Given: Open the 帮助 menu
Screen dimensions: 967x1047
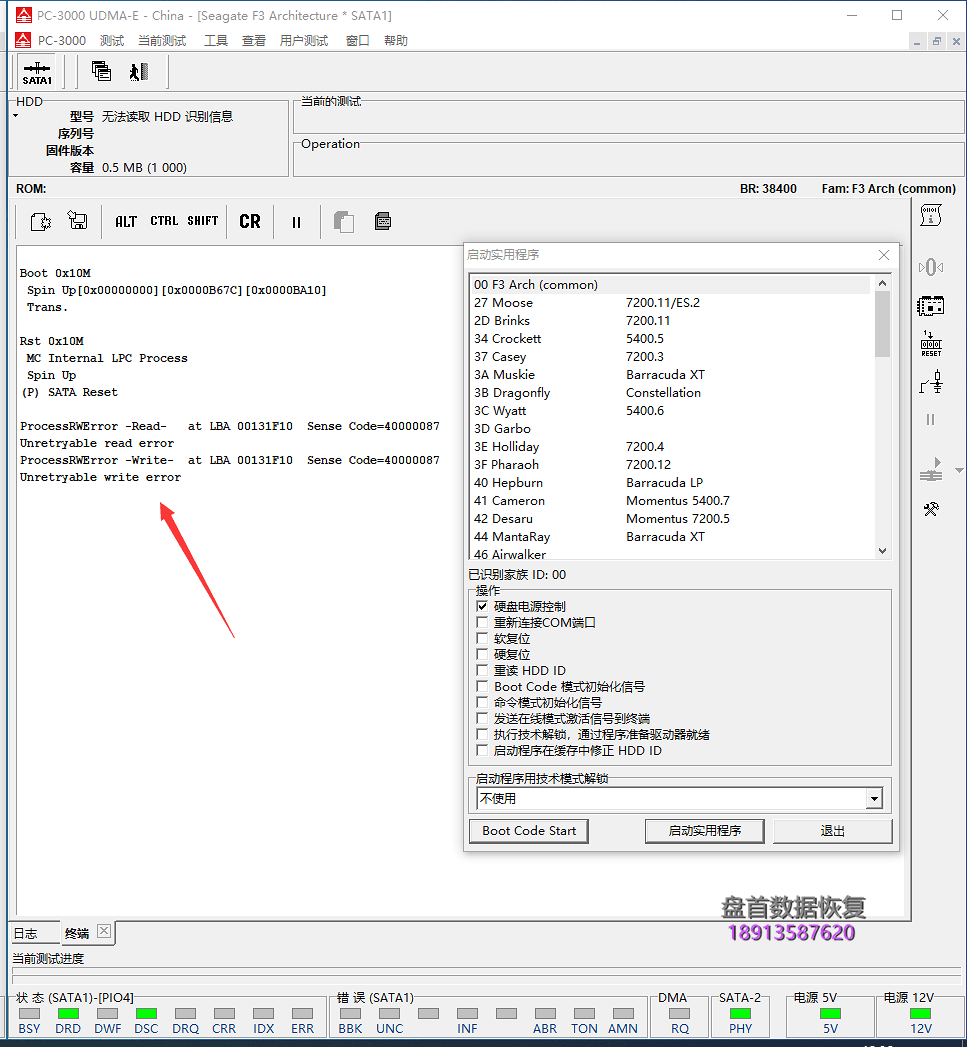Looking at the screenshot, I should (395, 41).
